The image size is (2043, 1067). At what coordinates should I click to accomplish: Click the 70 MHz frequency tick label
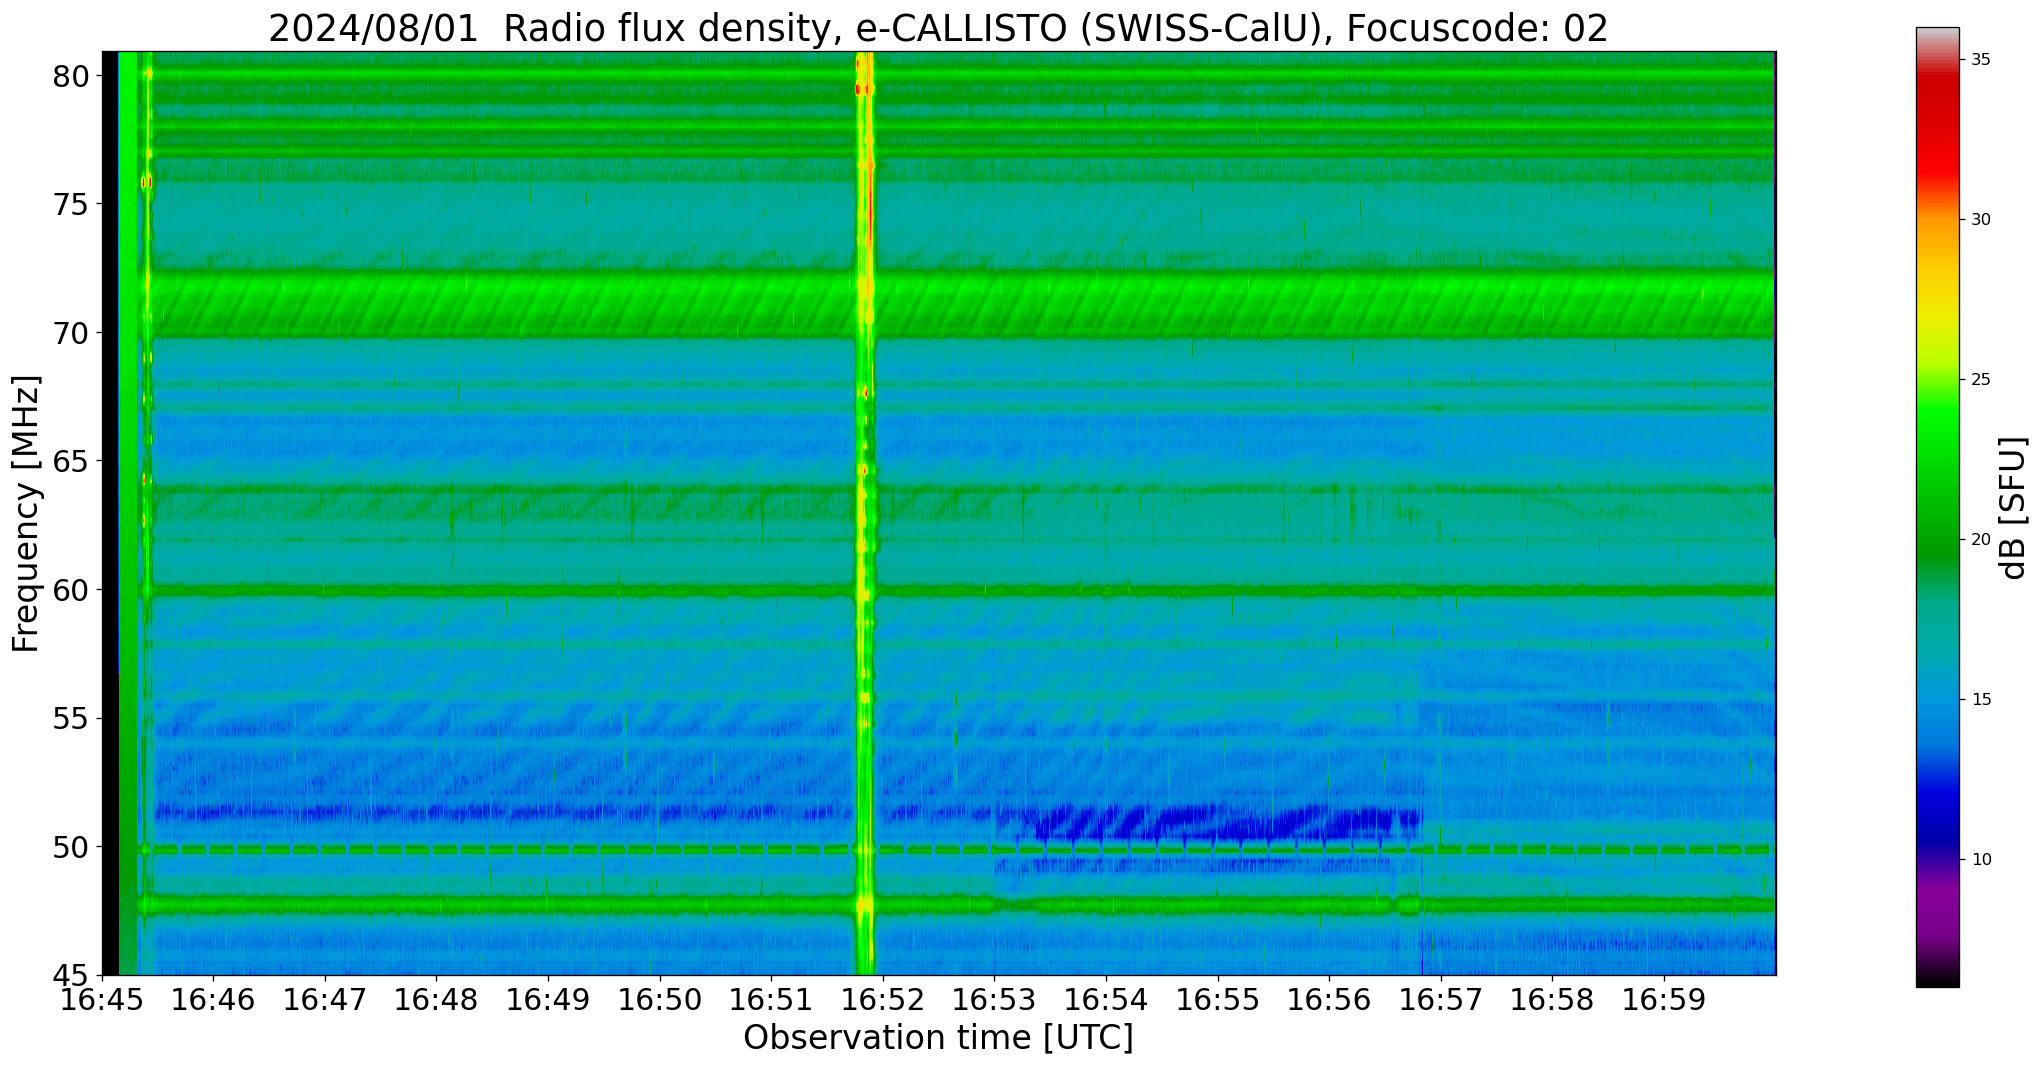[x=71, y=333]
